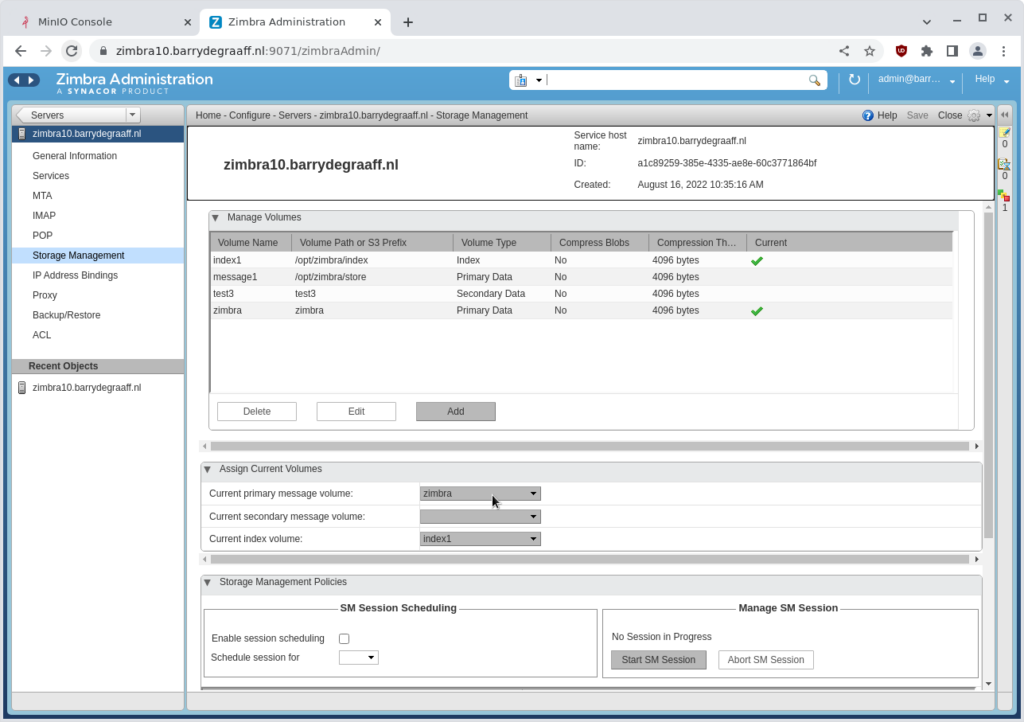Go to Backup/Restore in the sidebar
This screenshot has height=722, width=1024.
(66, 315)
